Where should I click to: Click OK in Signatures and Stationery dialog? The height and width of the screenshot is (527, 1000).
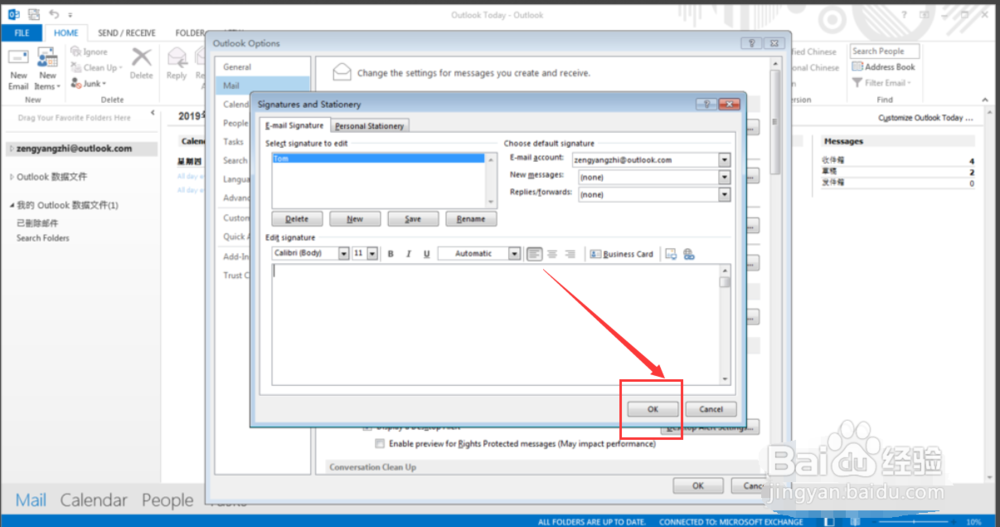[652, 409]
